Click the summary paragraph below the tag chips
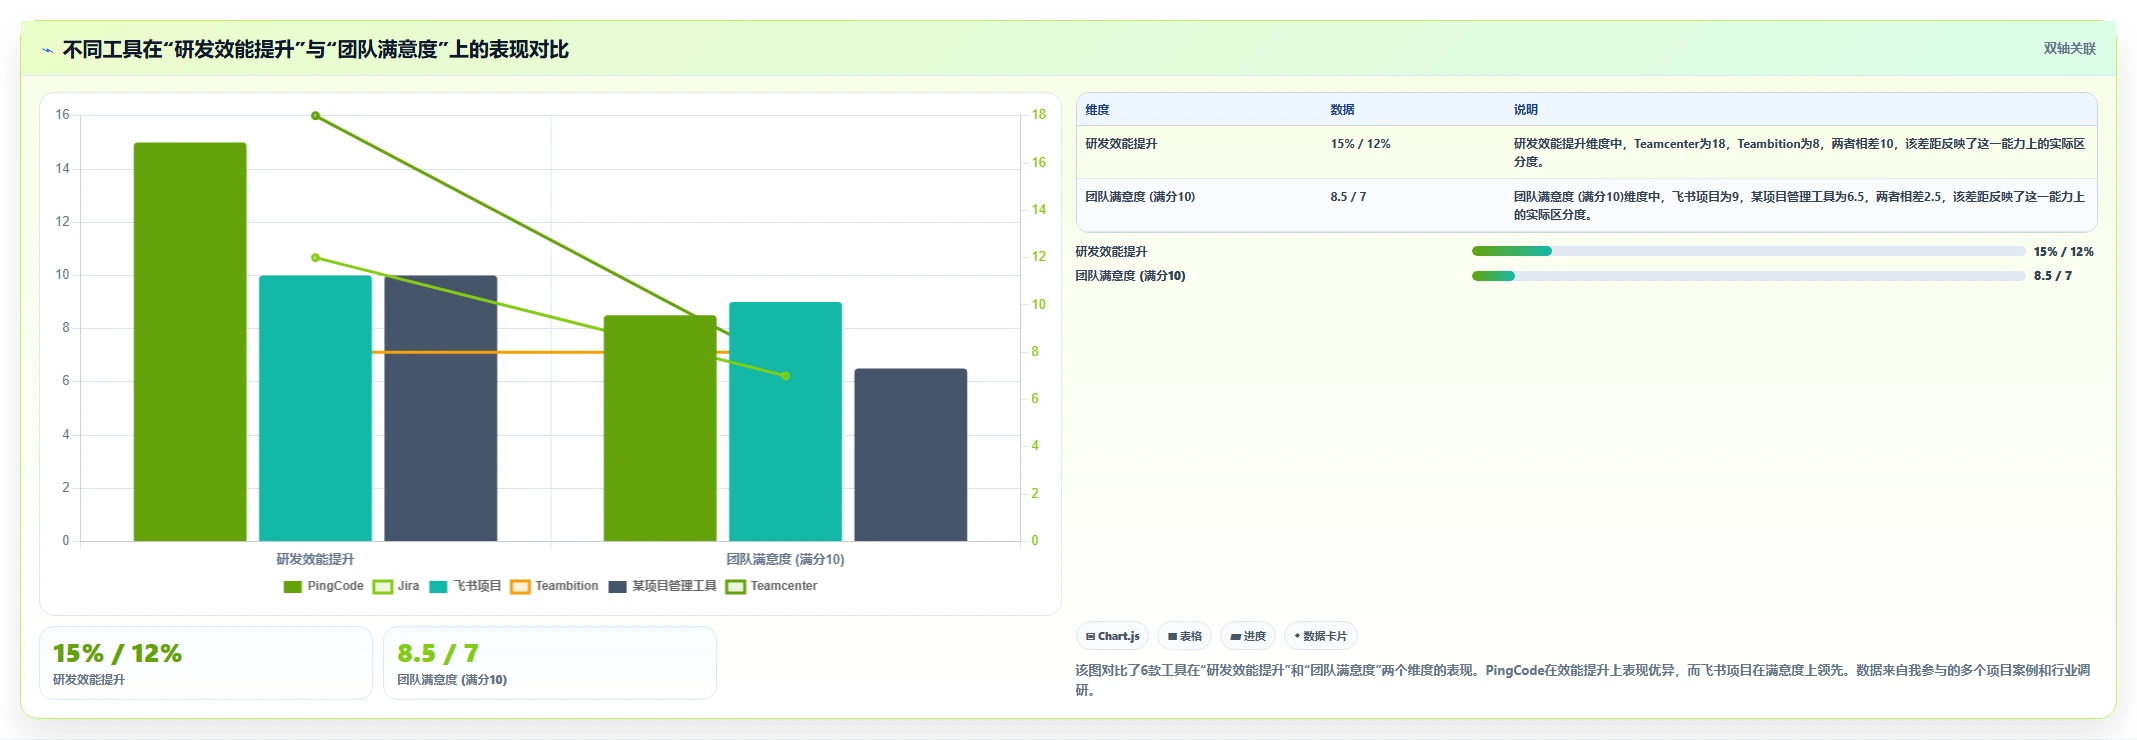 (x=1583, y=680)
